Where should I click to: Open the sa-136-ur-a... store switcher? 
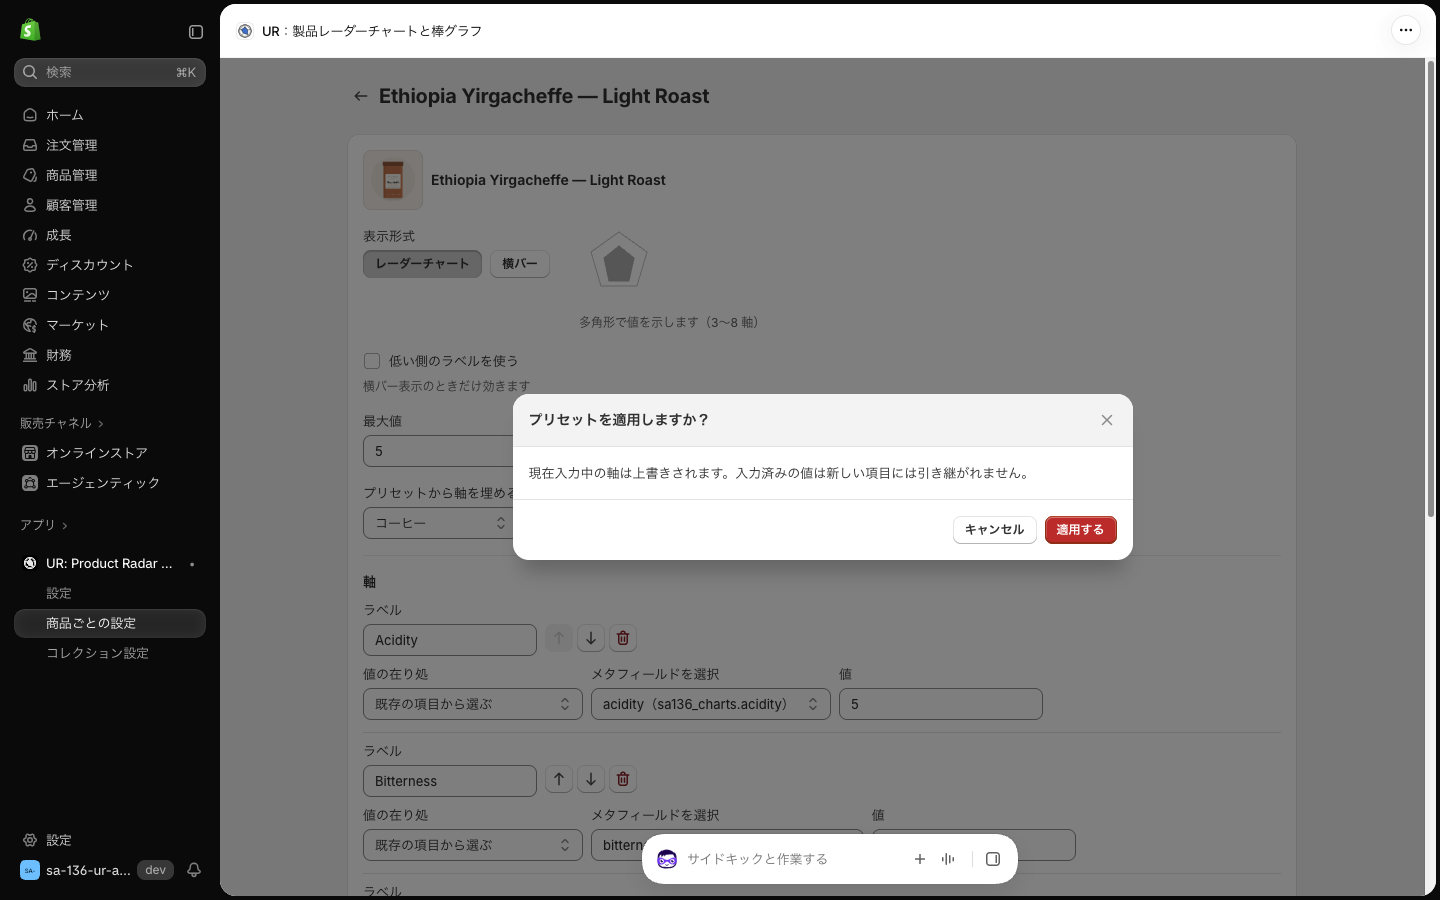click(x=95, y=870)
